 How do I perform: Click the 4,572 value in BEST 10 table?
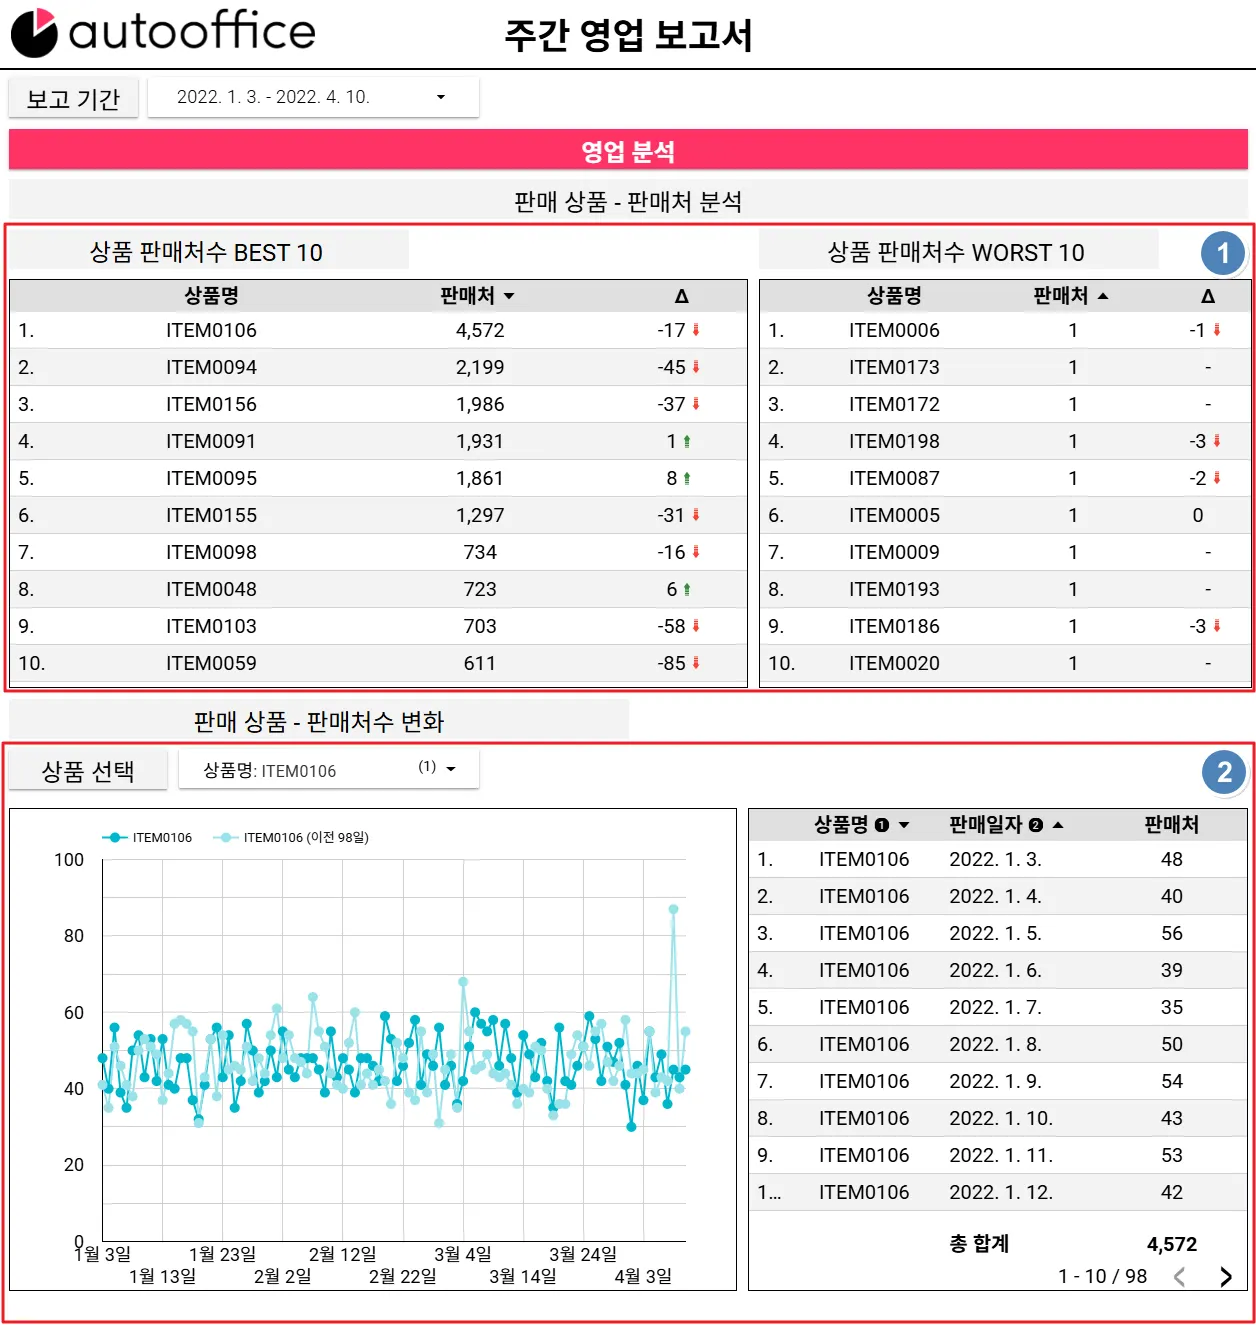(x=480, y=330)
